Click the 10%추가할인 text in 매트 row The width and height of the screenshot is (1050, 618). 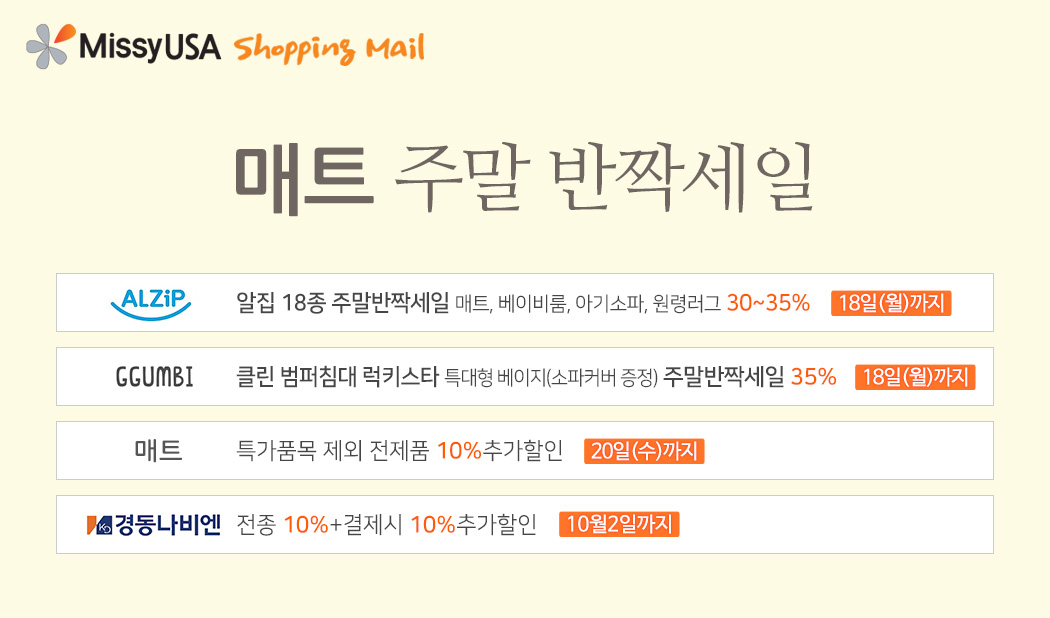pyautogui.click(x=500, y=451)
